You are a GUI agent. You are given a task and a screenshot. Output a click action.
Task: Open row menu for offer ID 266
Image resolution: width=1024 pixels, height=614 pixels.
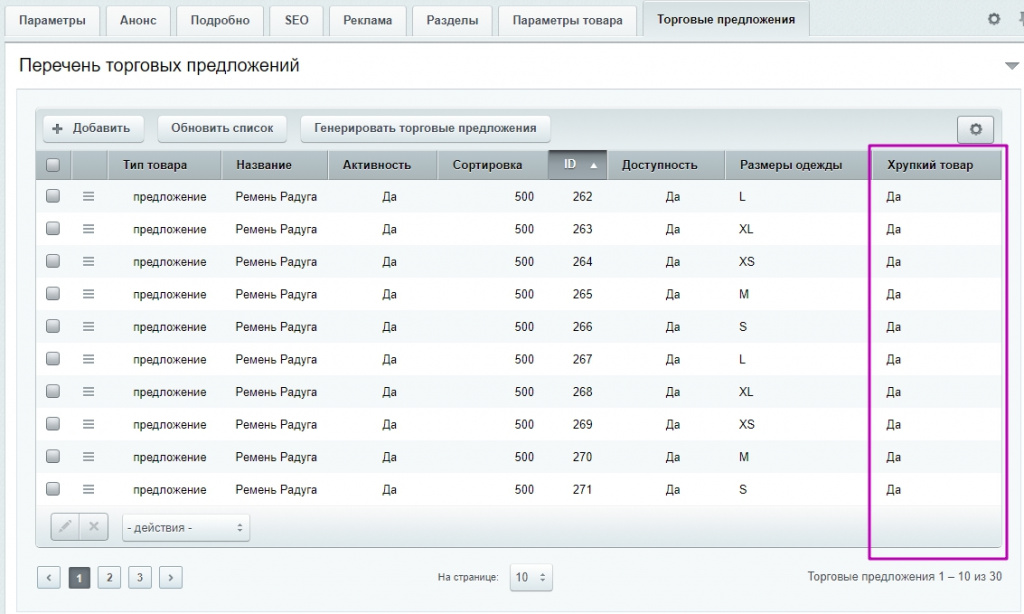(88, 326)
